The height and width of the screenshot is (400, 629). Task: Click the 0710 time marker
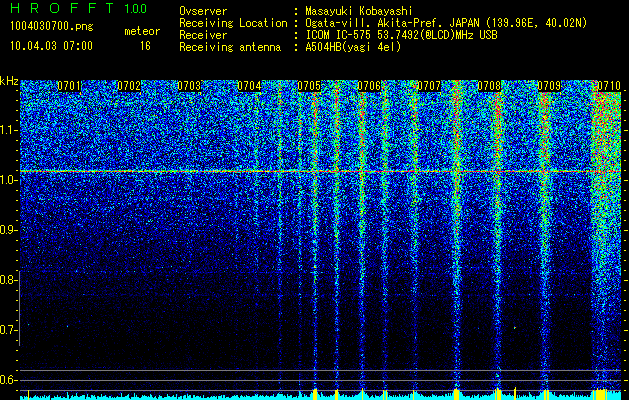pyautogui.click(x=609, y=86)
